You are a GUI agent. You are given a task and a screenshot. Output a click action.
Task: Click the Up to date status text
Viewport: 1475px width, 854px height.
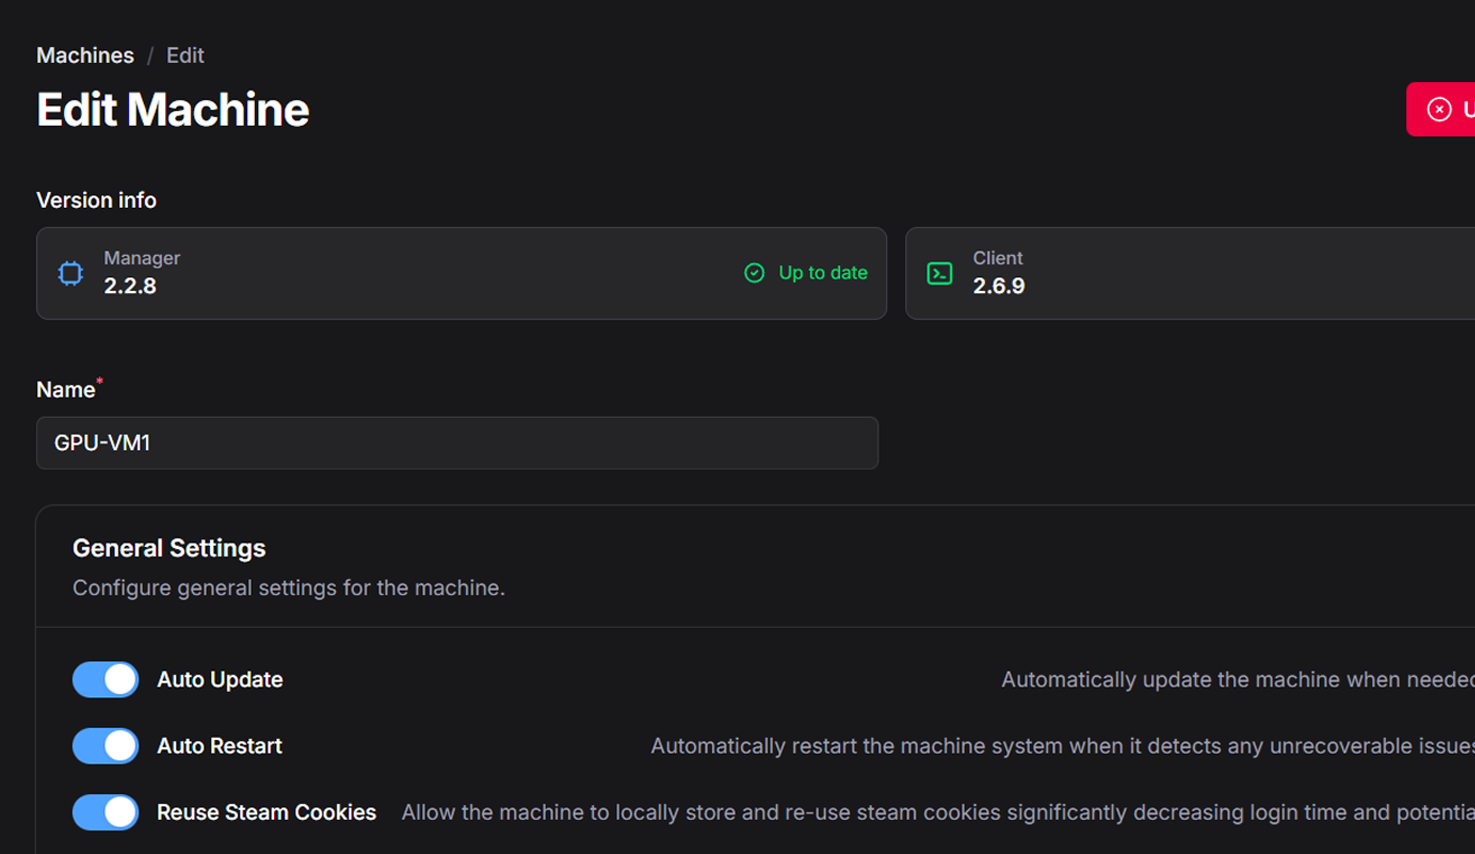click(x=822, y=273)
